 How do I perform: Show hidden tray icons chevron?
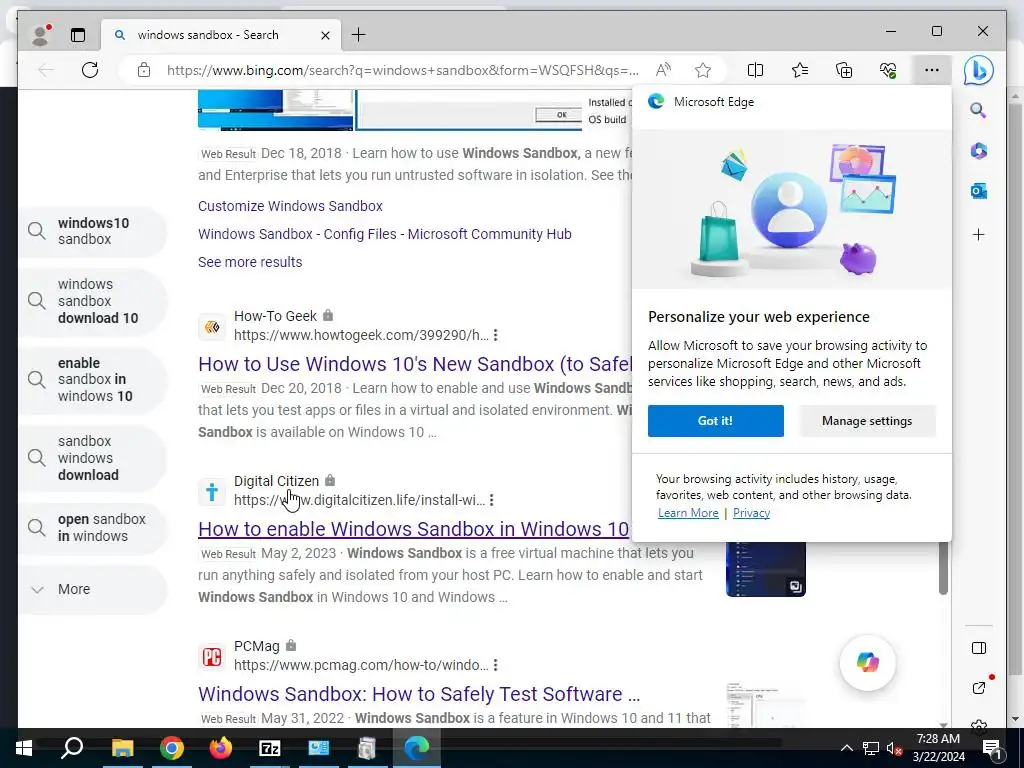(846, 748)
